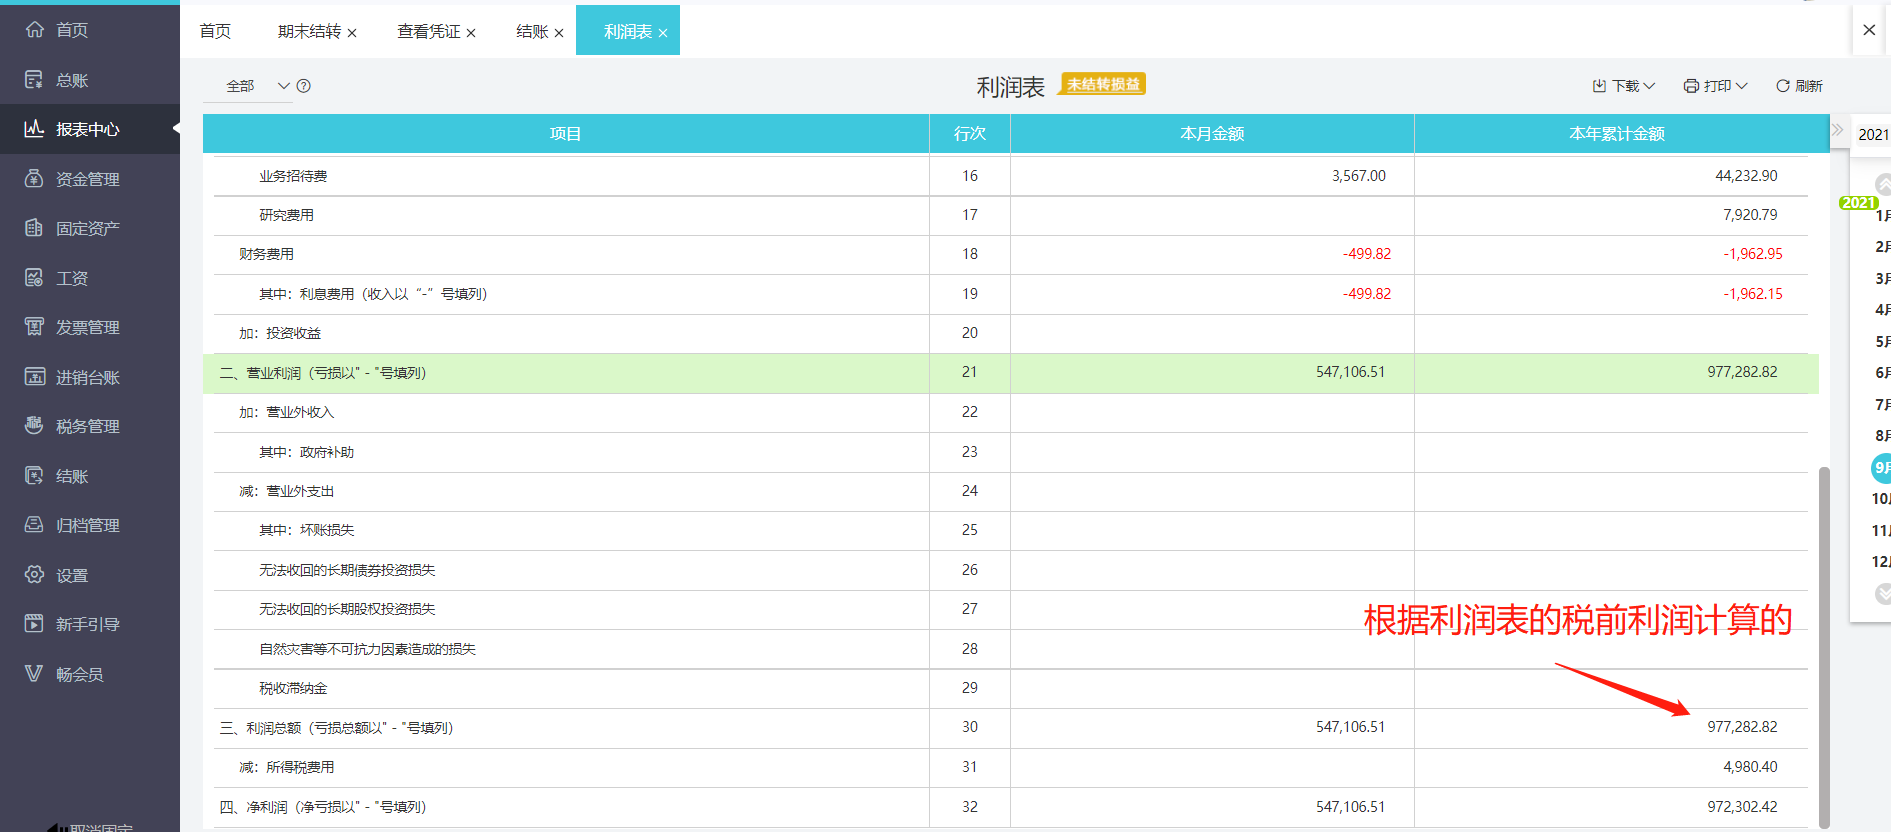Image resolution: width=1891 pixels, height=832 pixels.
Task: Open 发票管理 invoice management icon
Action: pyautogui.click(x=34, y=327)
